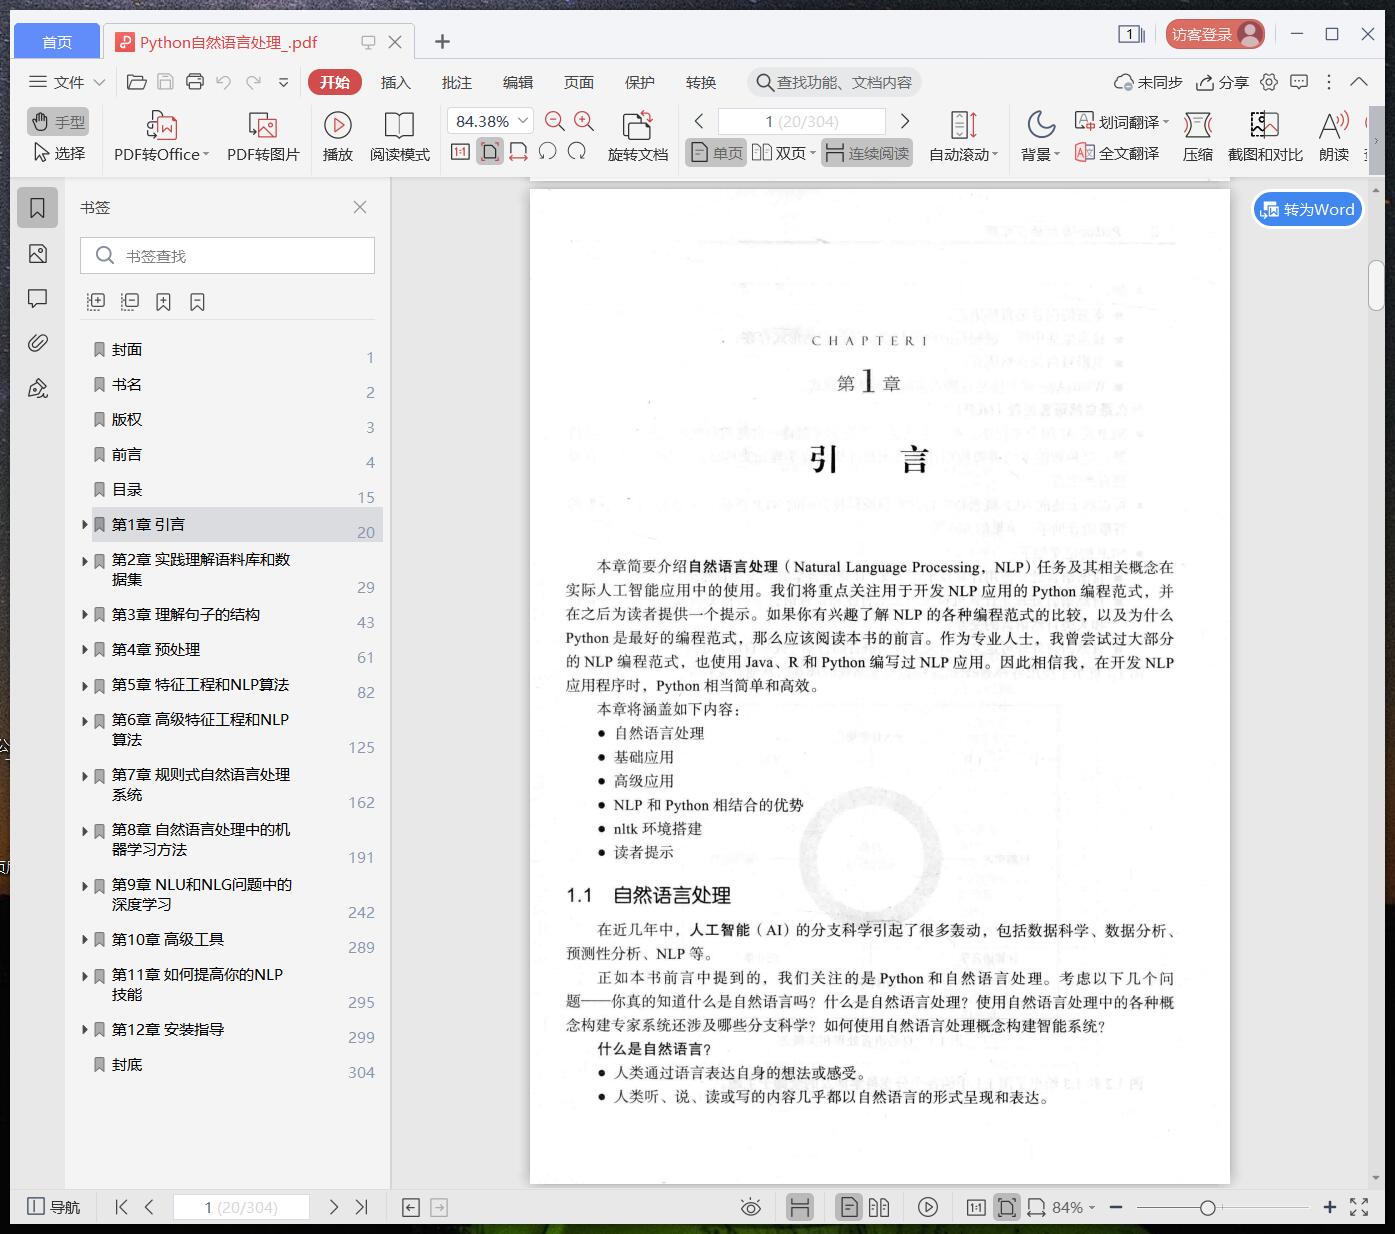Click the save icon in the quick toolbar
The width and height of the screenshot is (1395, 1234).
[166, 82]
